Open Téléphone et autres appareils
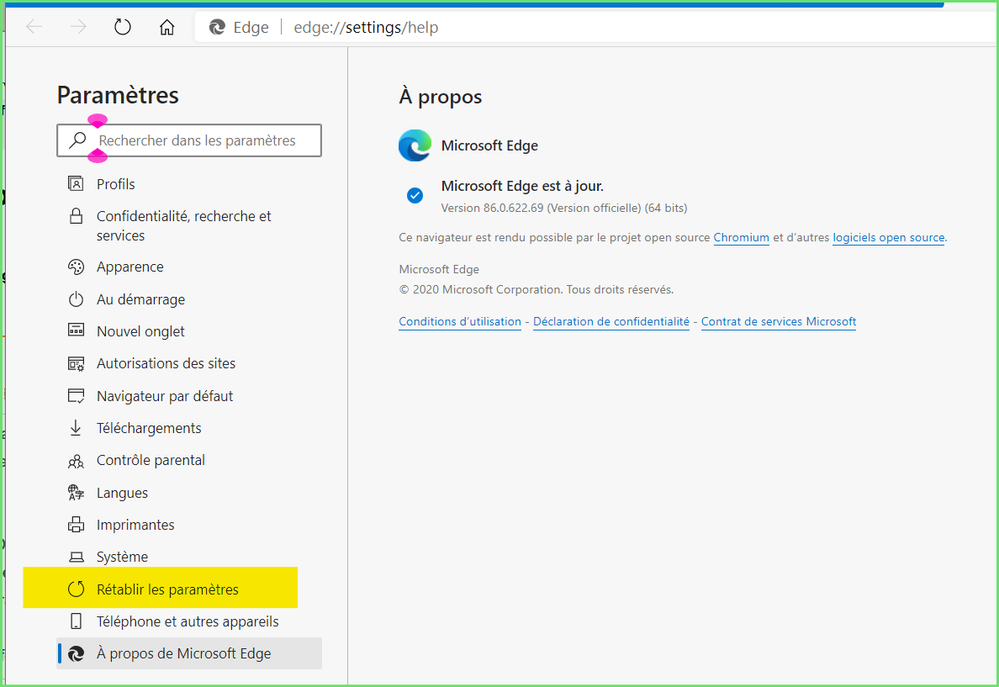 tap(189, 621)
